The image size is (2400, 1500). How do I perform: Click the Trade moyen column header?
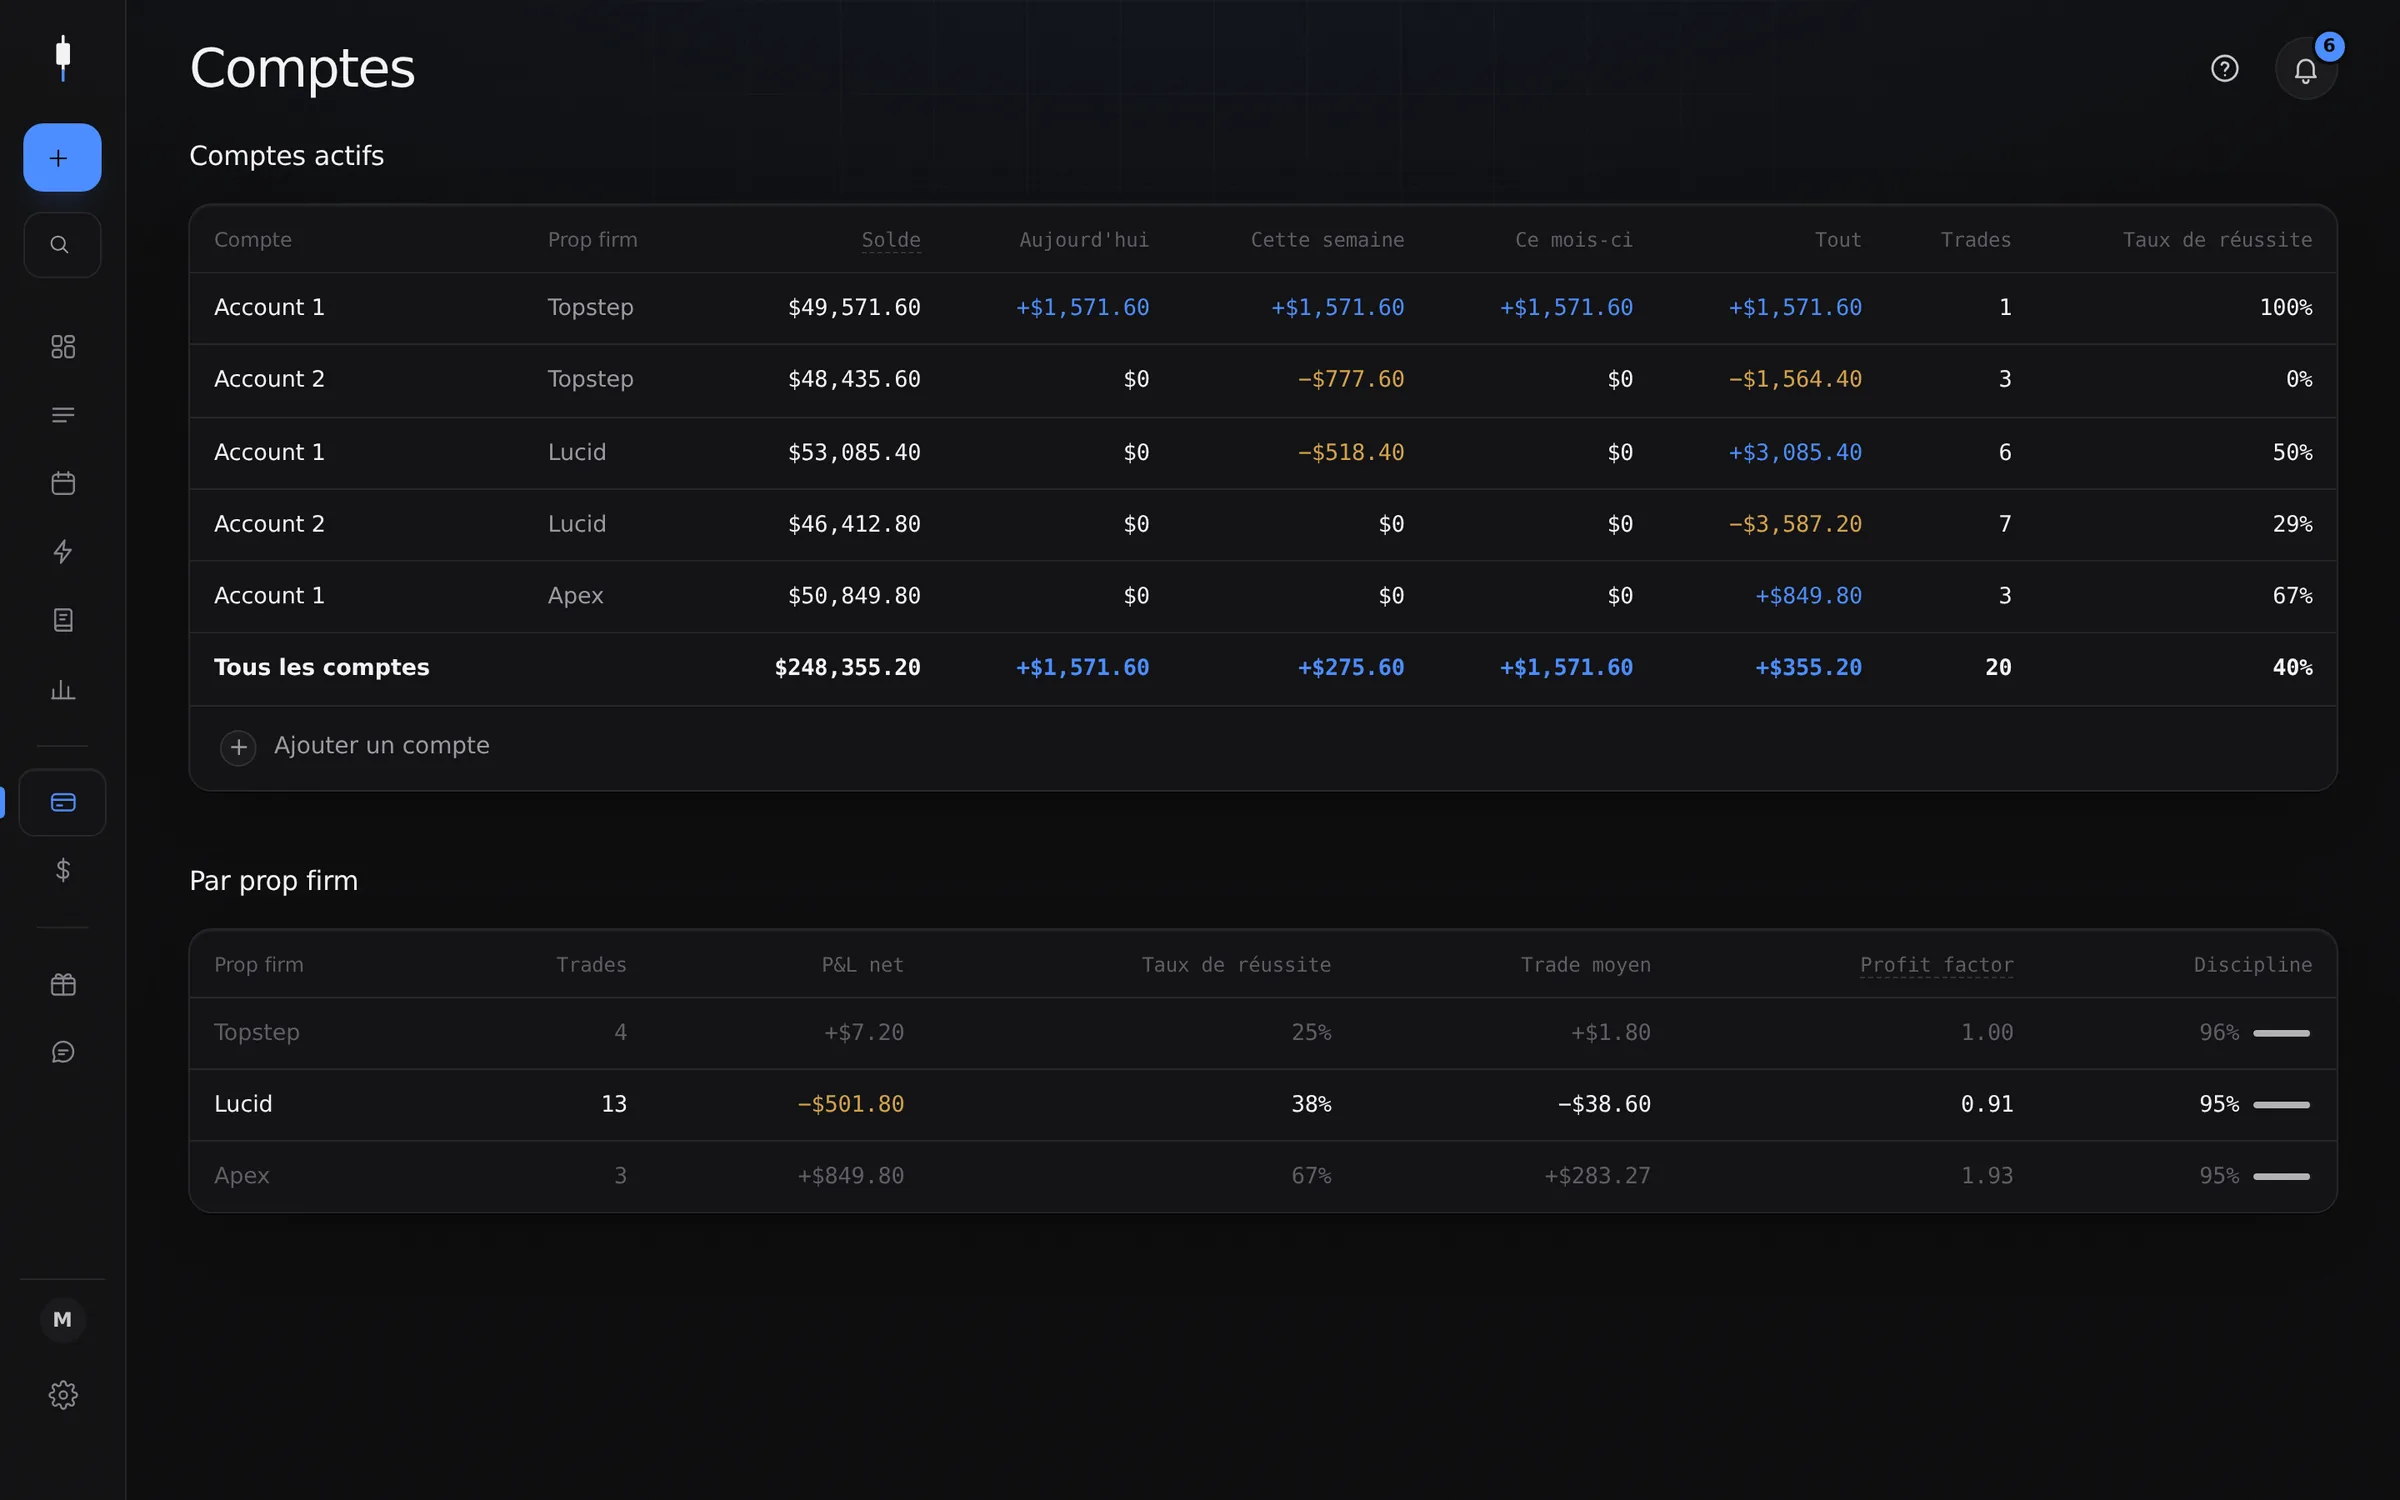coord(1585,965)
